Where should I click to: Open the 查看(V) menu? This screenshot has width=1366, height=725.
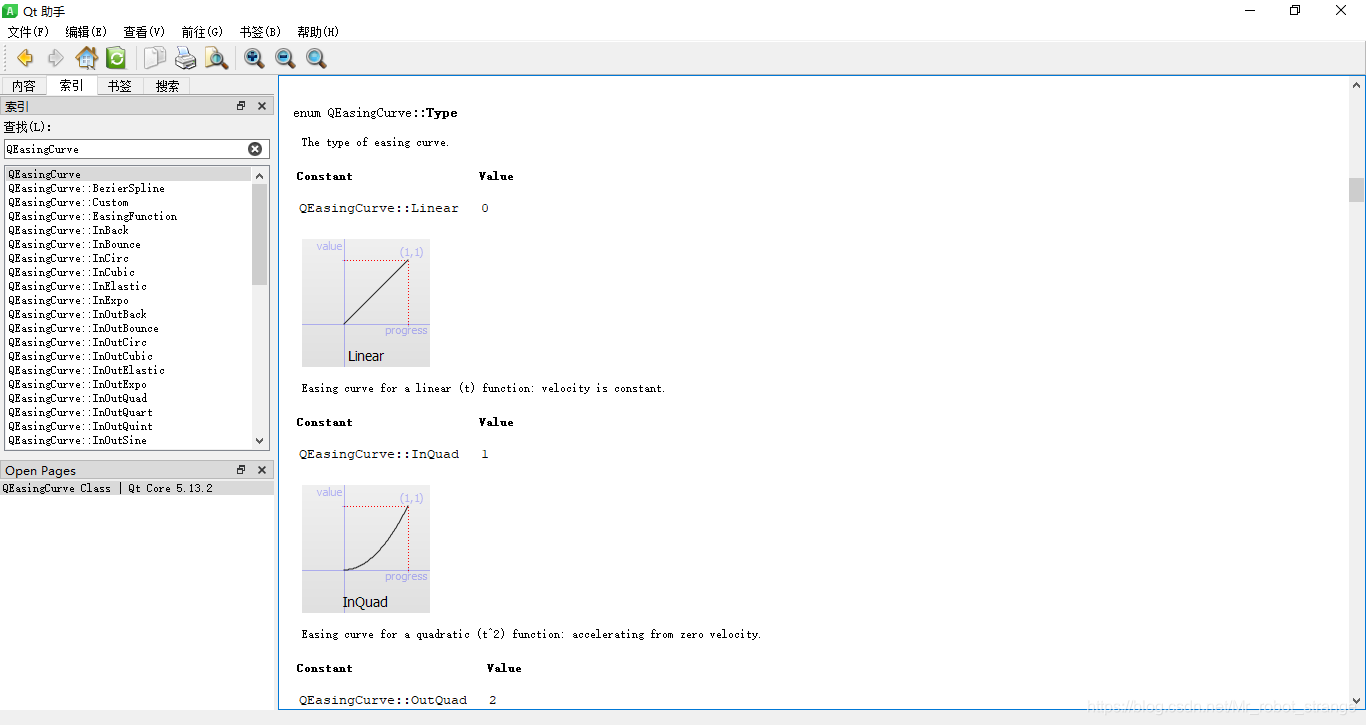pos(144,32)
